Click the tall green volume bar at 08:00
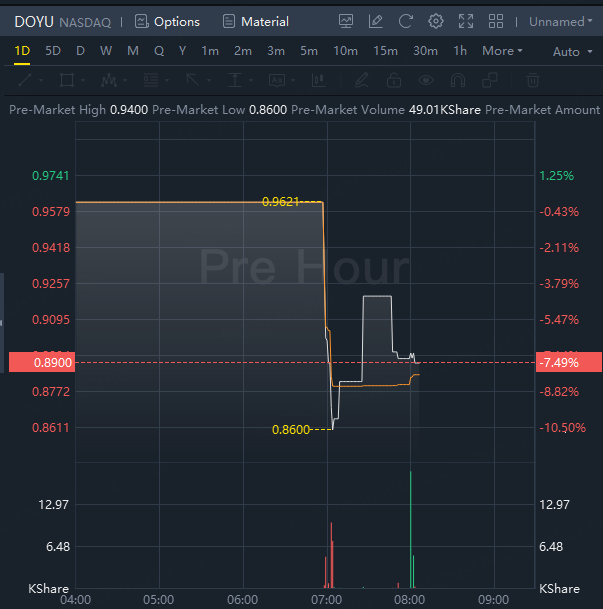Viewport: 603px width, 609px height. [411, 529]
